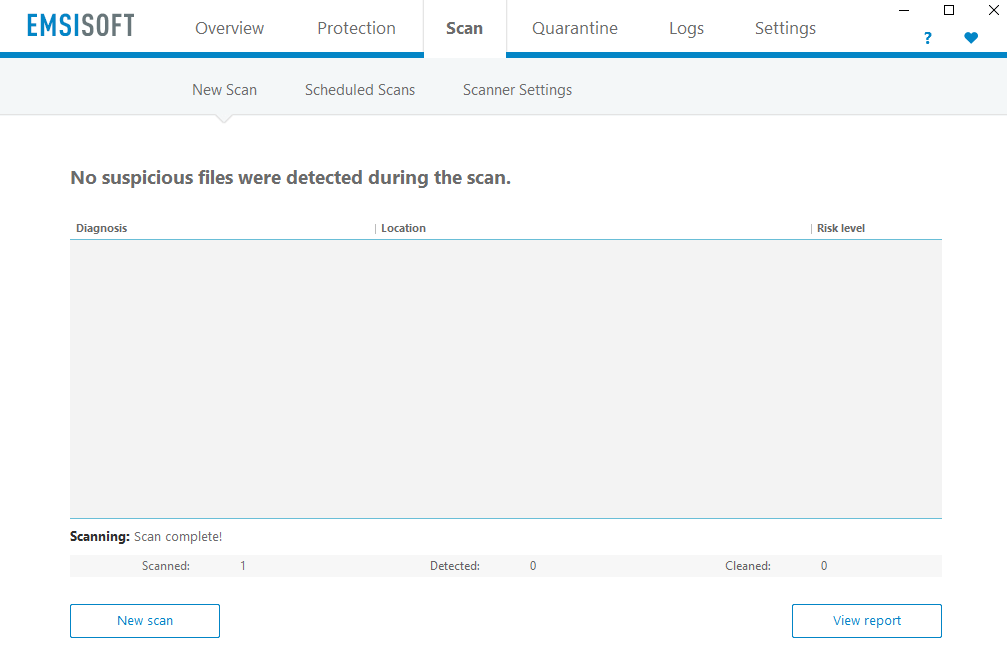The width and height of the screenshot is (1007, 672).
Task: Maximize the Emsisoft window
Action: point(949,10)
